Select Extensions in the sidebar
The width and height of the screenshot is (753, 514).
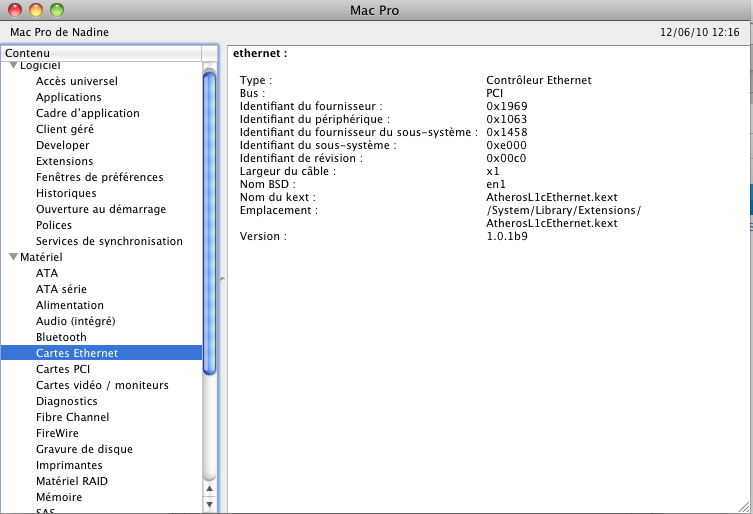64,161
